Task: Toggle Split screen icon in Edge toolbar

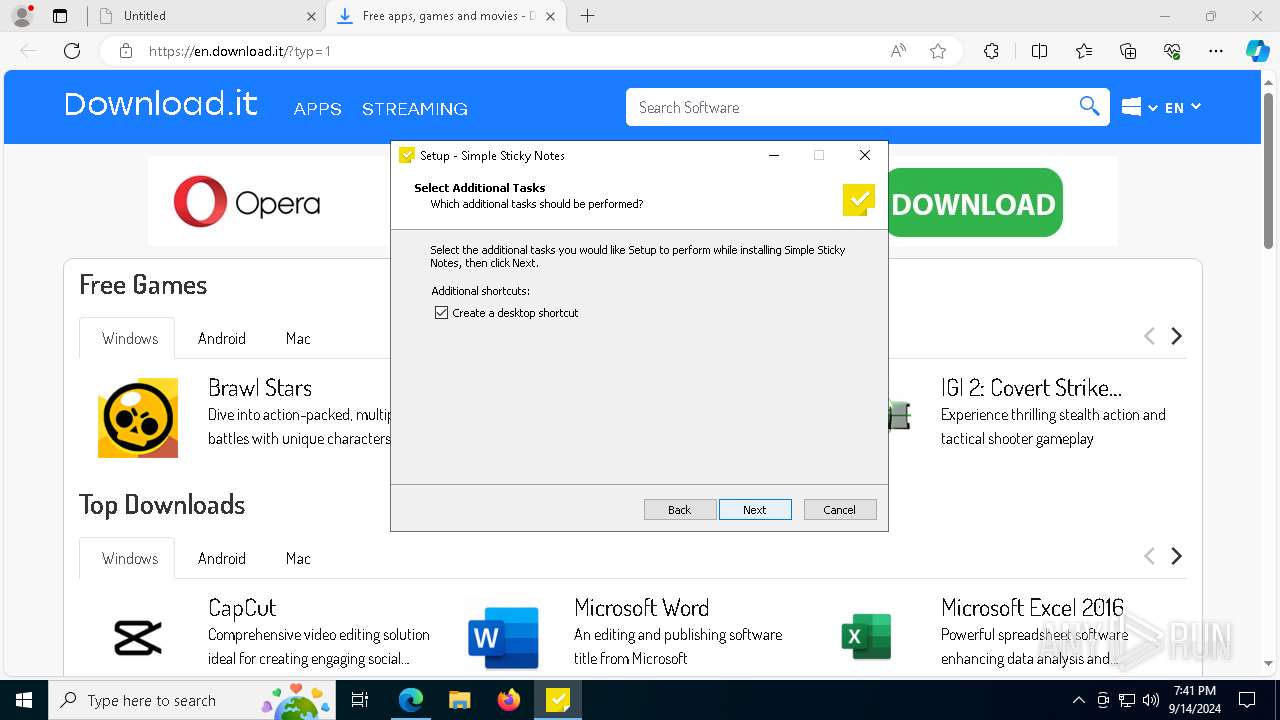Action: click(1039, 51)
